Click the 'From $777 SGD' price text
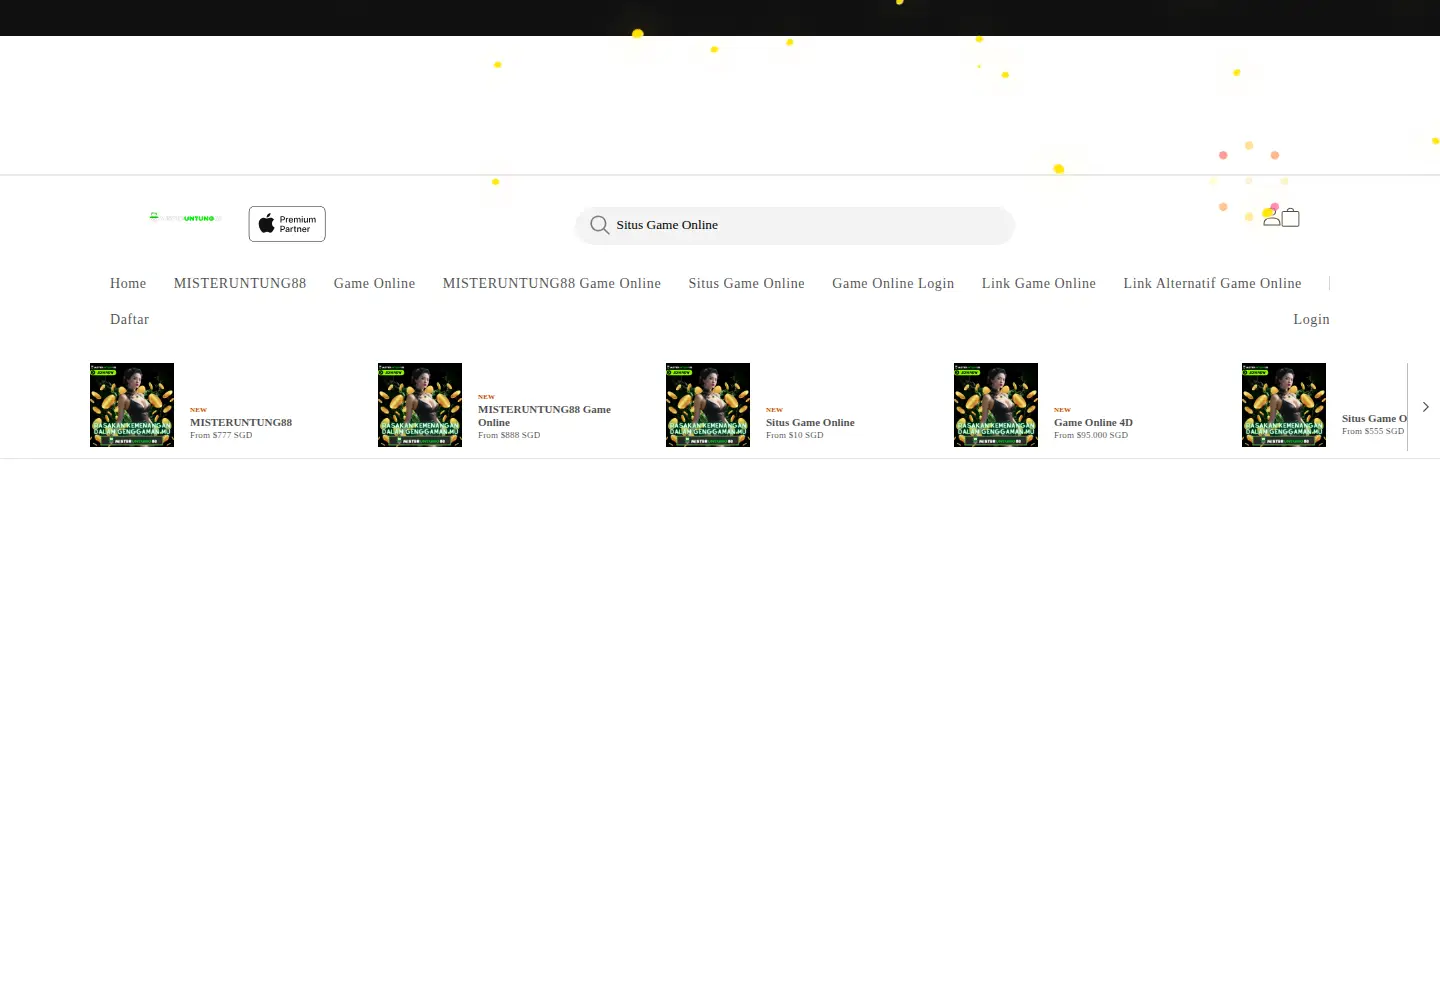This screenshot has width=1440, height=1000. [x=221, y=435]
